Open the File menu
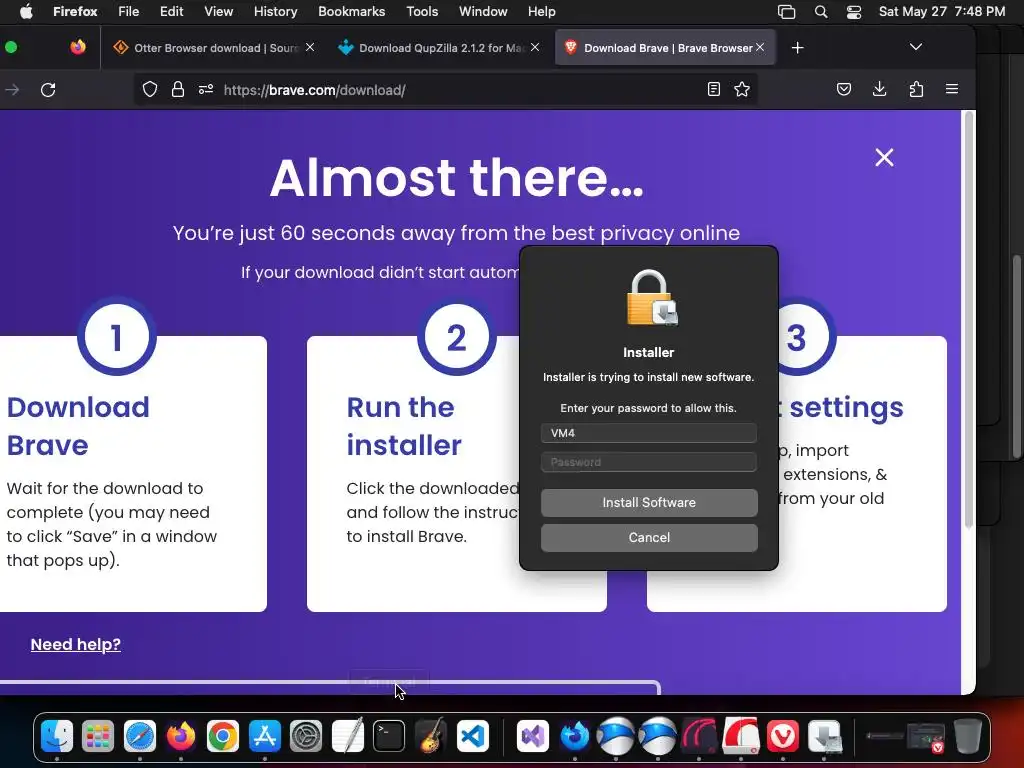This screenshot has height=768, width=1024. (129, 11)
